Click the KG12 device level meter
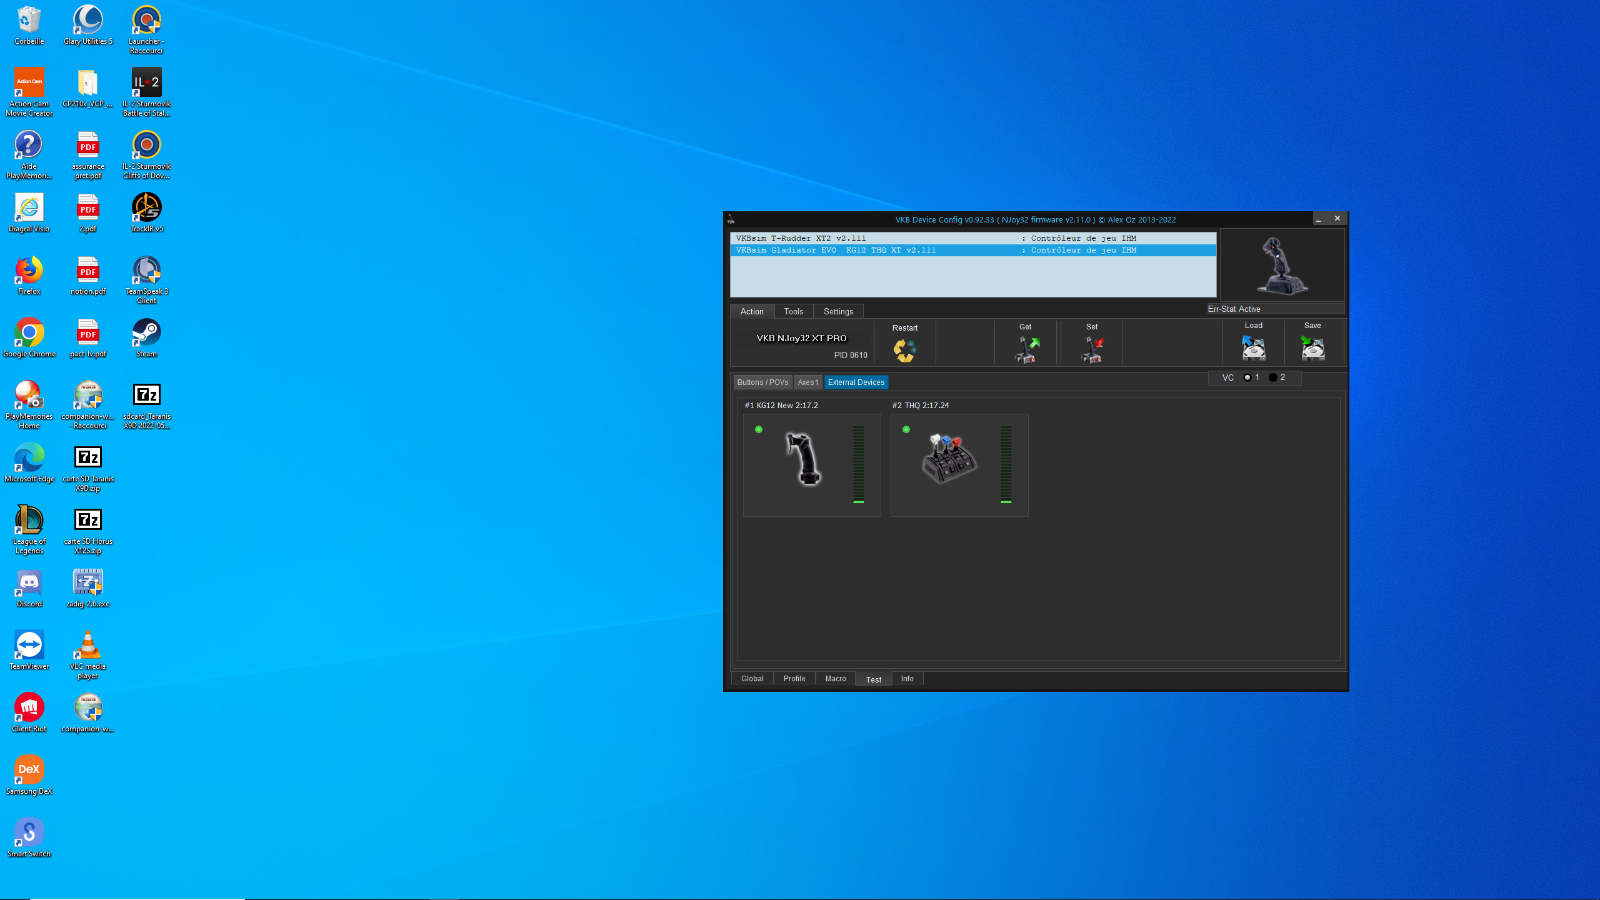Viewport: 1600px width, 900px height. (858, 464)
